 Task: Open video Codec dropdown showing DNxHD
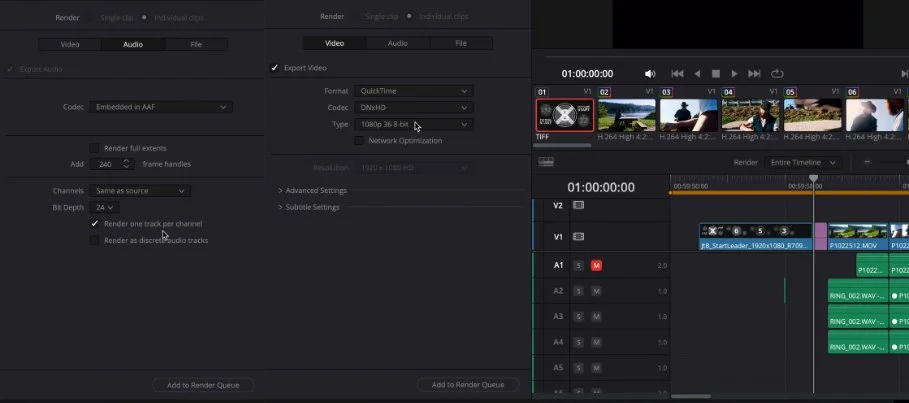413,108
